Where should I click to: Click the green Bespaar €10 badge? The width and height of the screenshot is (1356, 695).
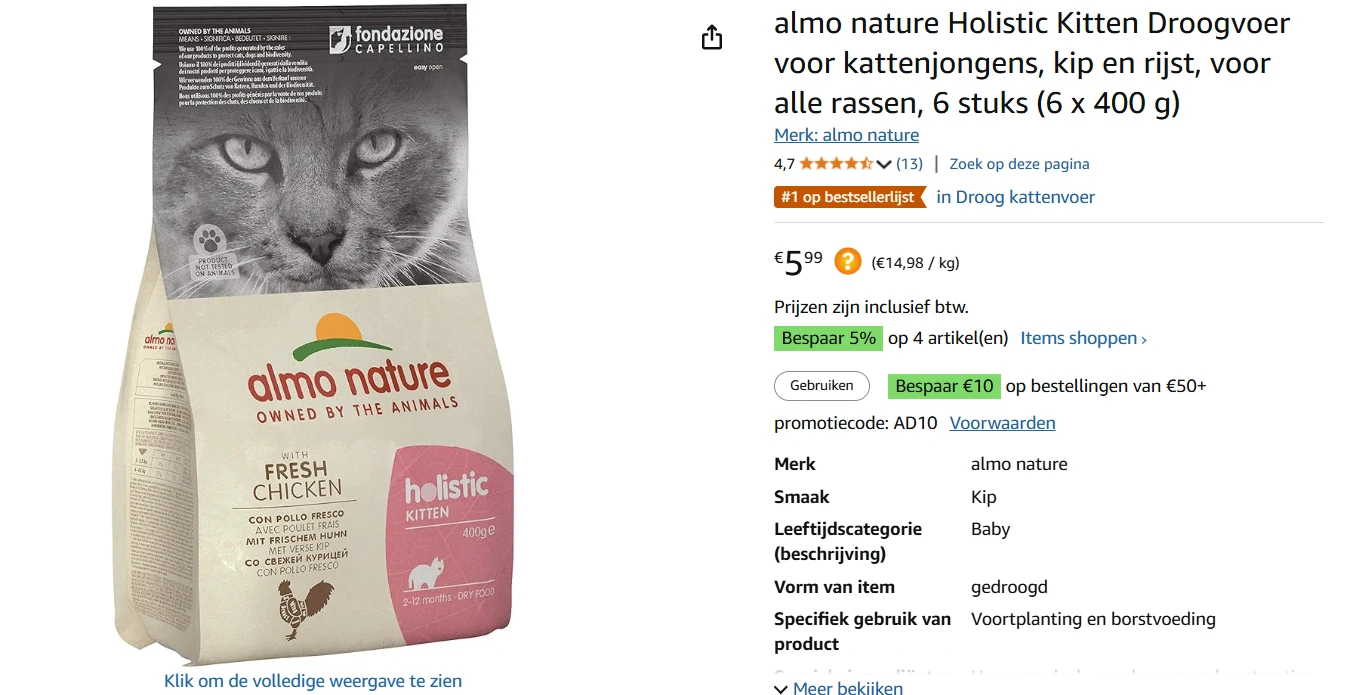943,385
